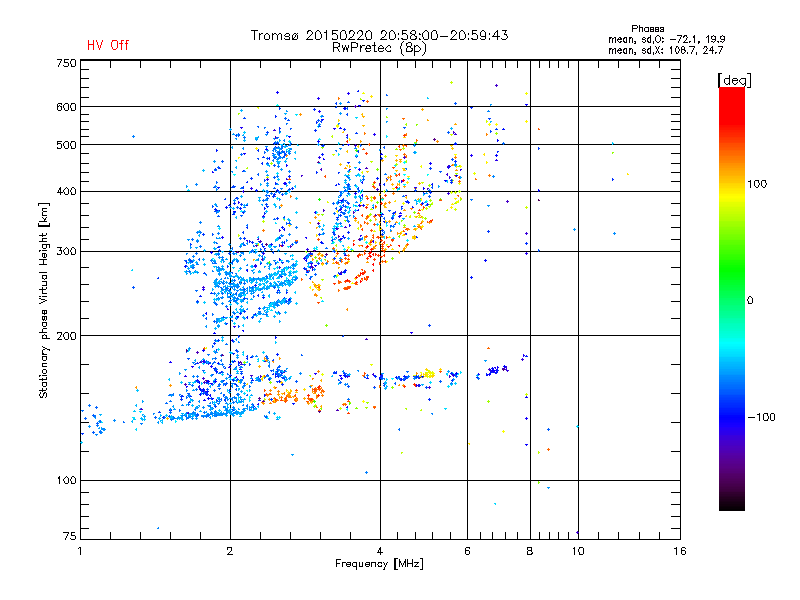Image resolution: width=800 pixels, height=600 pixels.
Task: Click the y-axis tick label '75'
Action: pos(70,536)
